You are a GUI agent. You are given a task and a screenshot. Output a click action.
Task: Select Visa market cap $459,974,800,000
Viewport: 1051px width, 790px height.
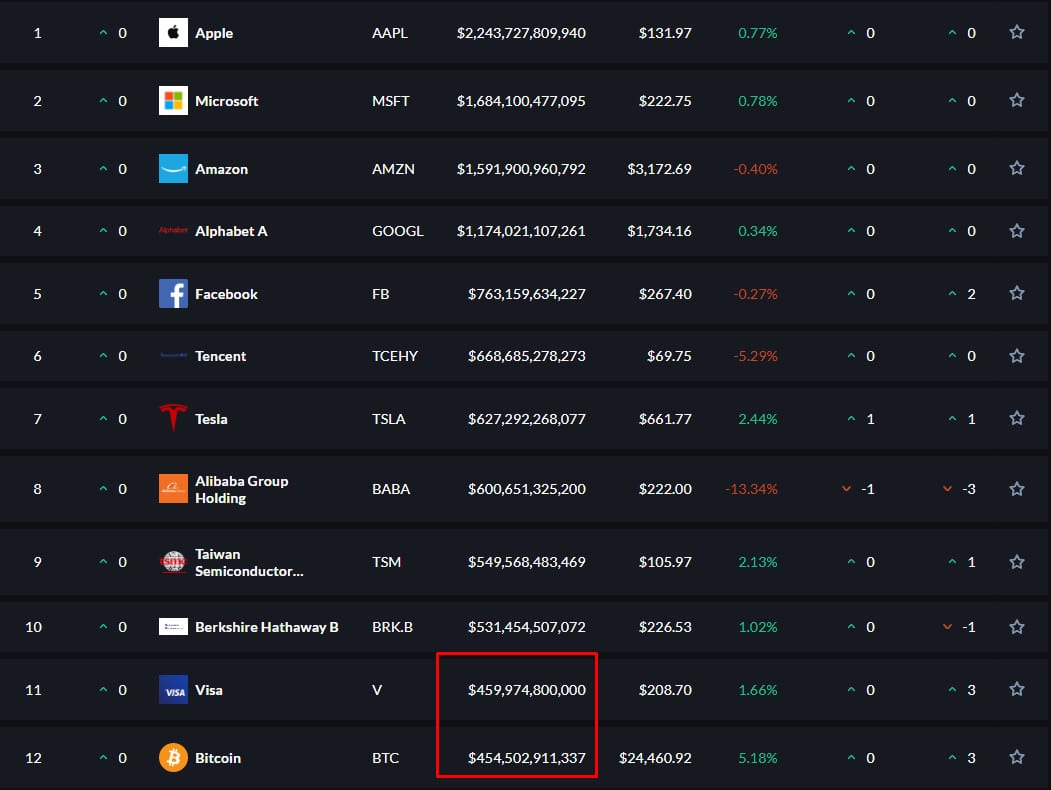(527, 690)
